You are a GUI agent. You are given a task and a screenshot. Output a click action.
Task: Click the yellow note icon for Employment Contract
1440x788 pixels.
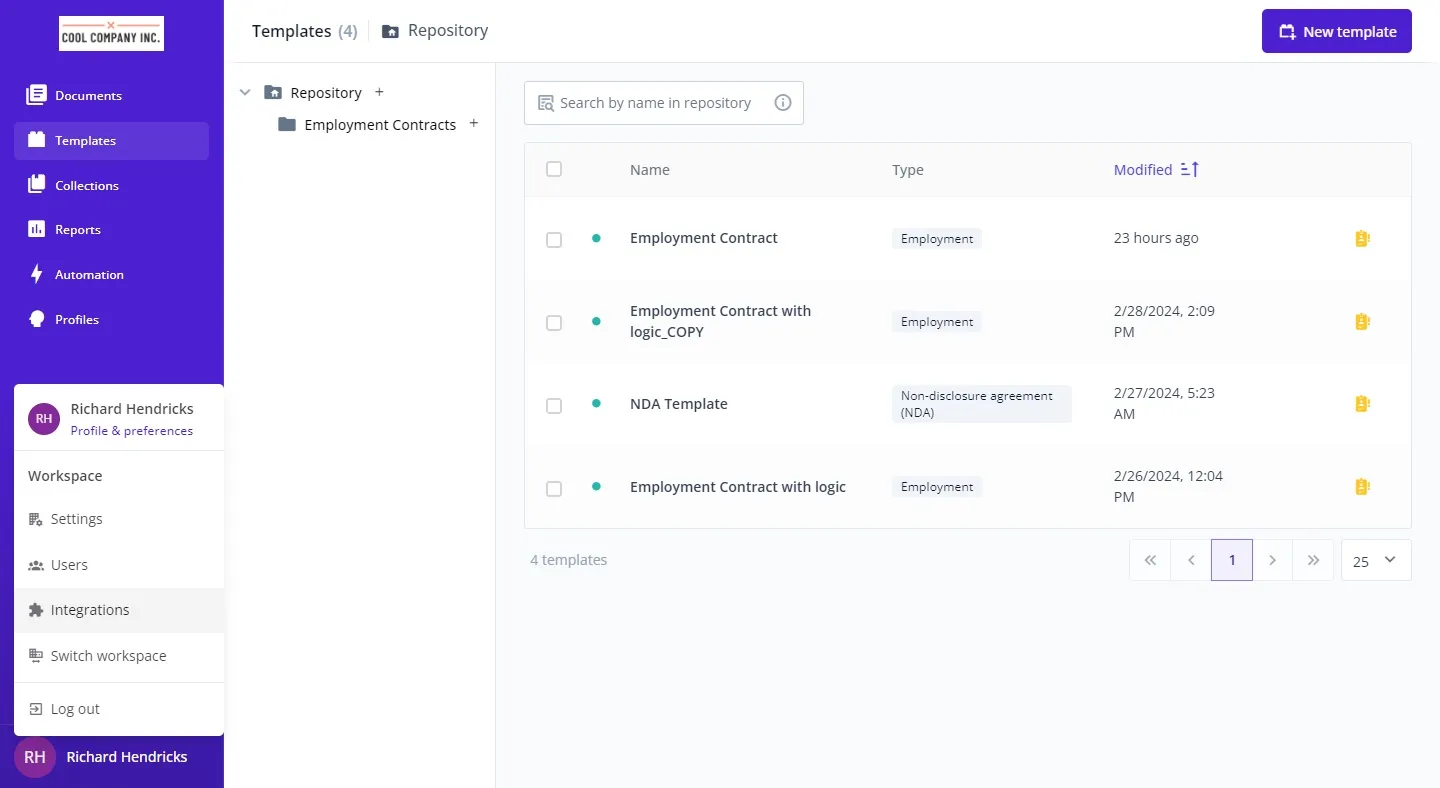tap(1361, 239)
